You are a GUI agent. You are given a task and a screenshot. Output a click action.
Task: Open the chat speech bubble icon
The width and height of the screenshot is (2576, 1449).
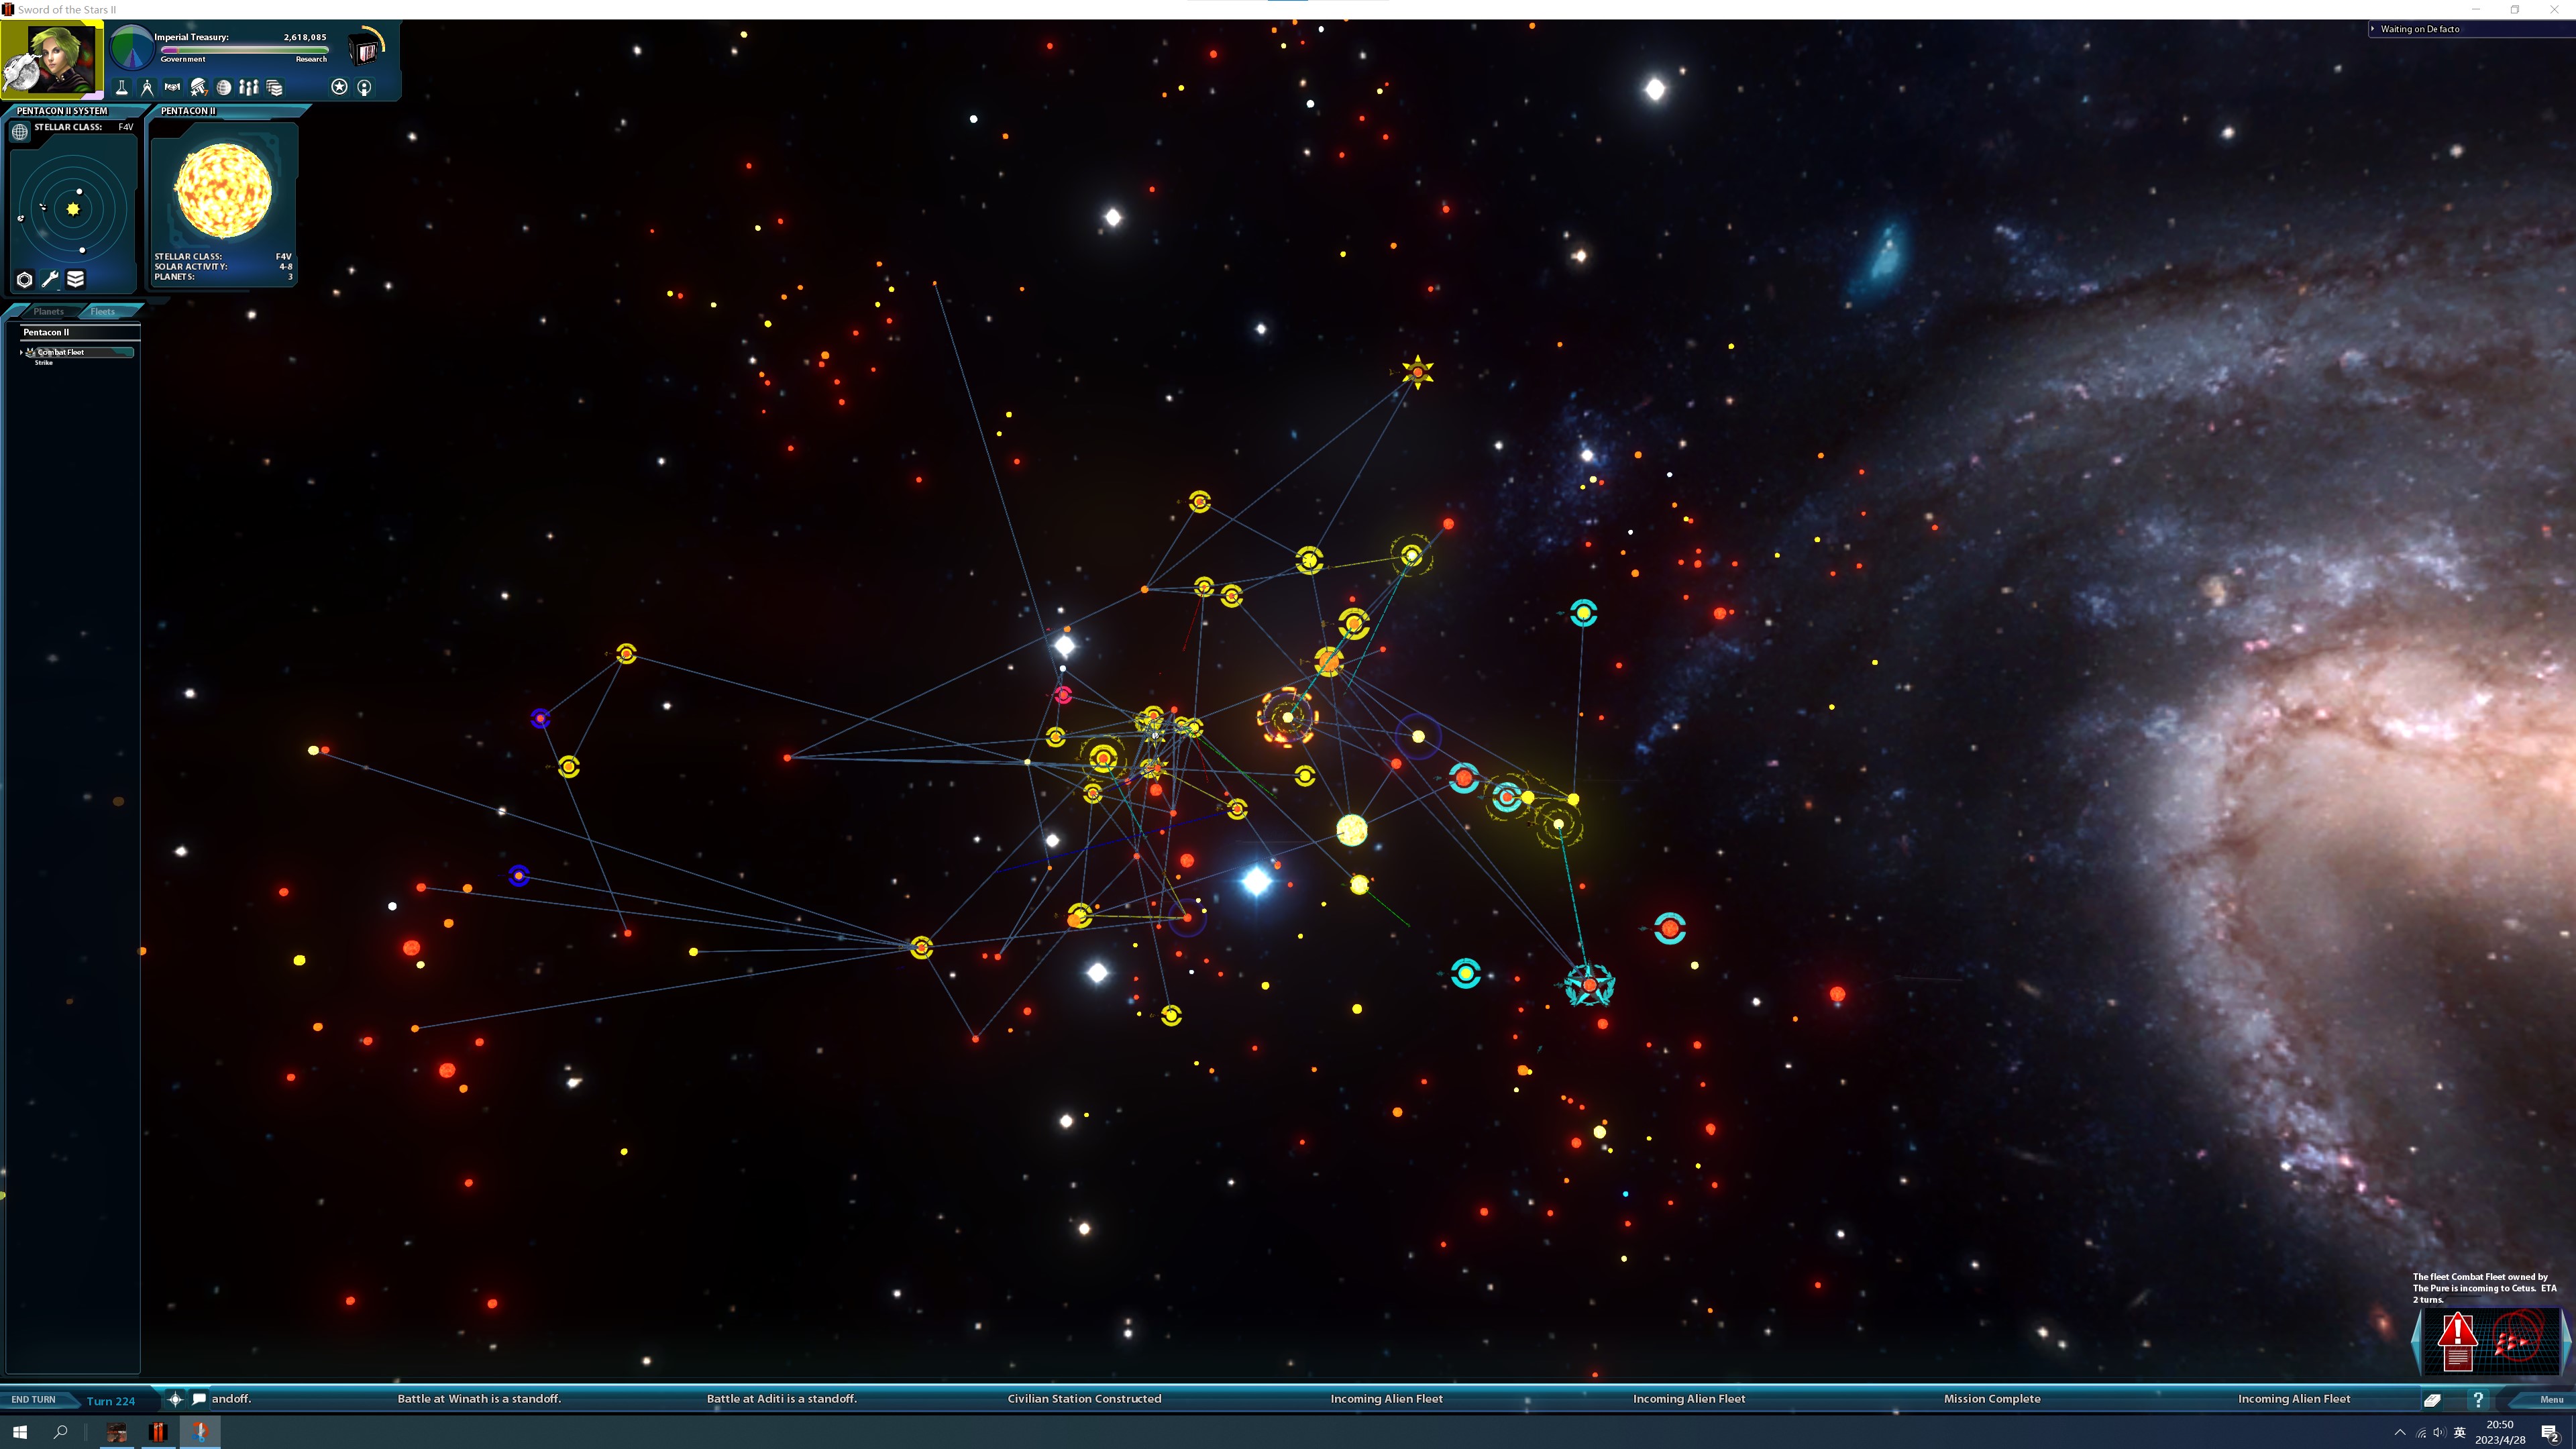click(199, 1398)
